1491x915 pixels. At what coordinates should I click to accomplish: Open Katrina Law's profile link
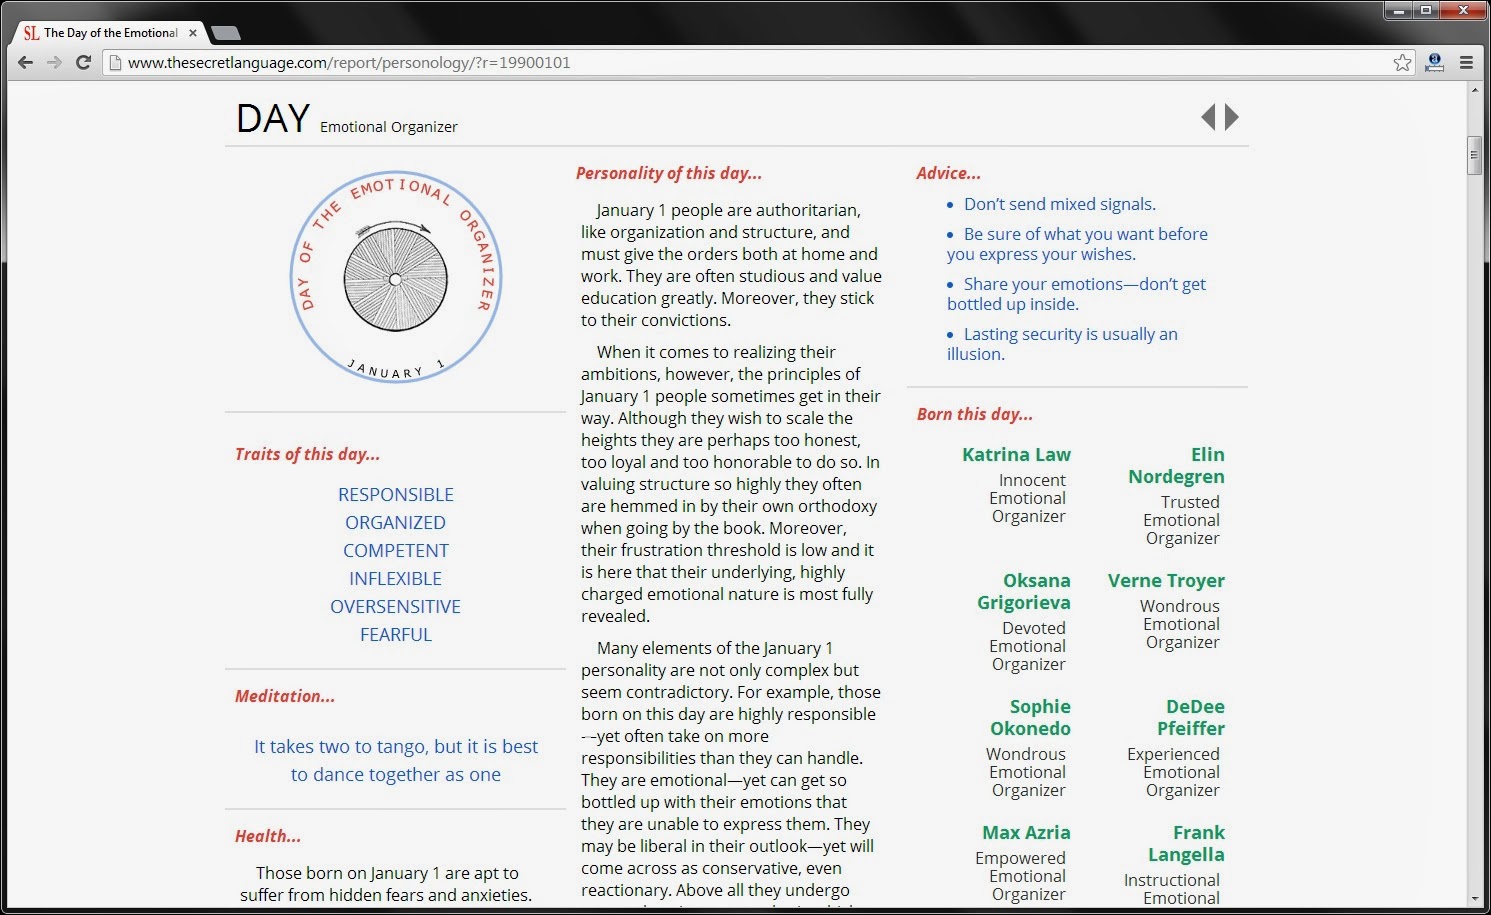point(1016,454)
